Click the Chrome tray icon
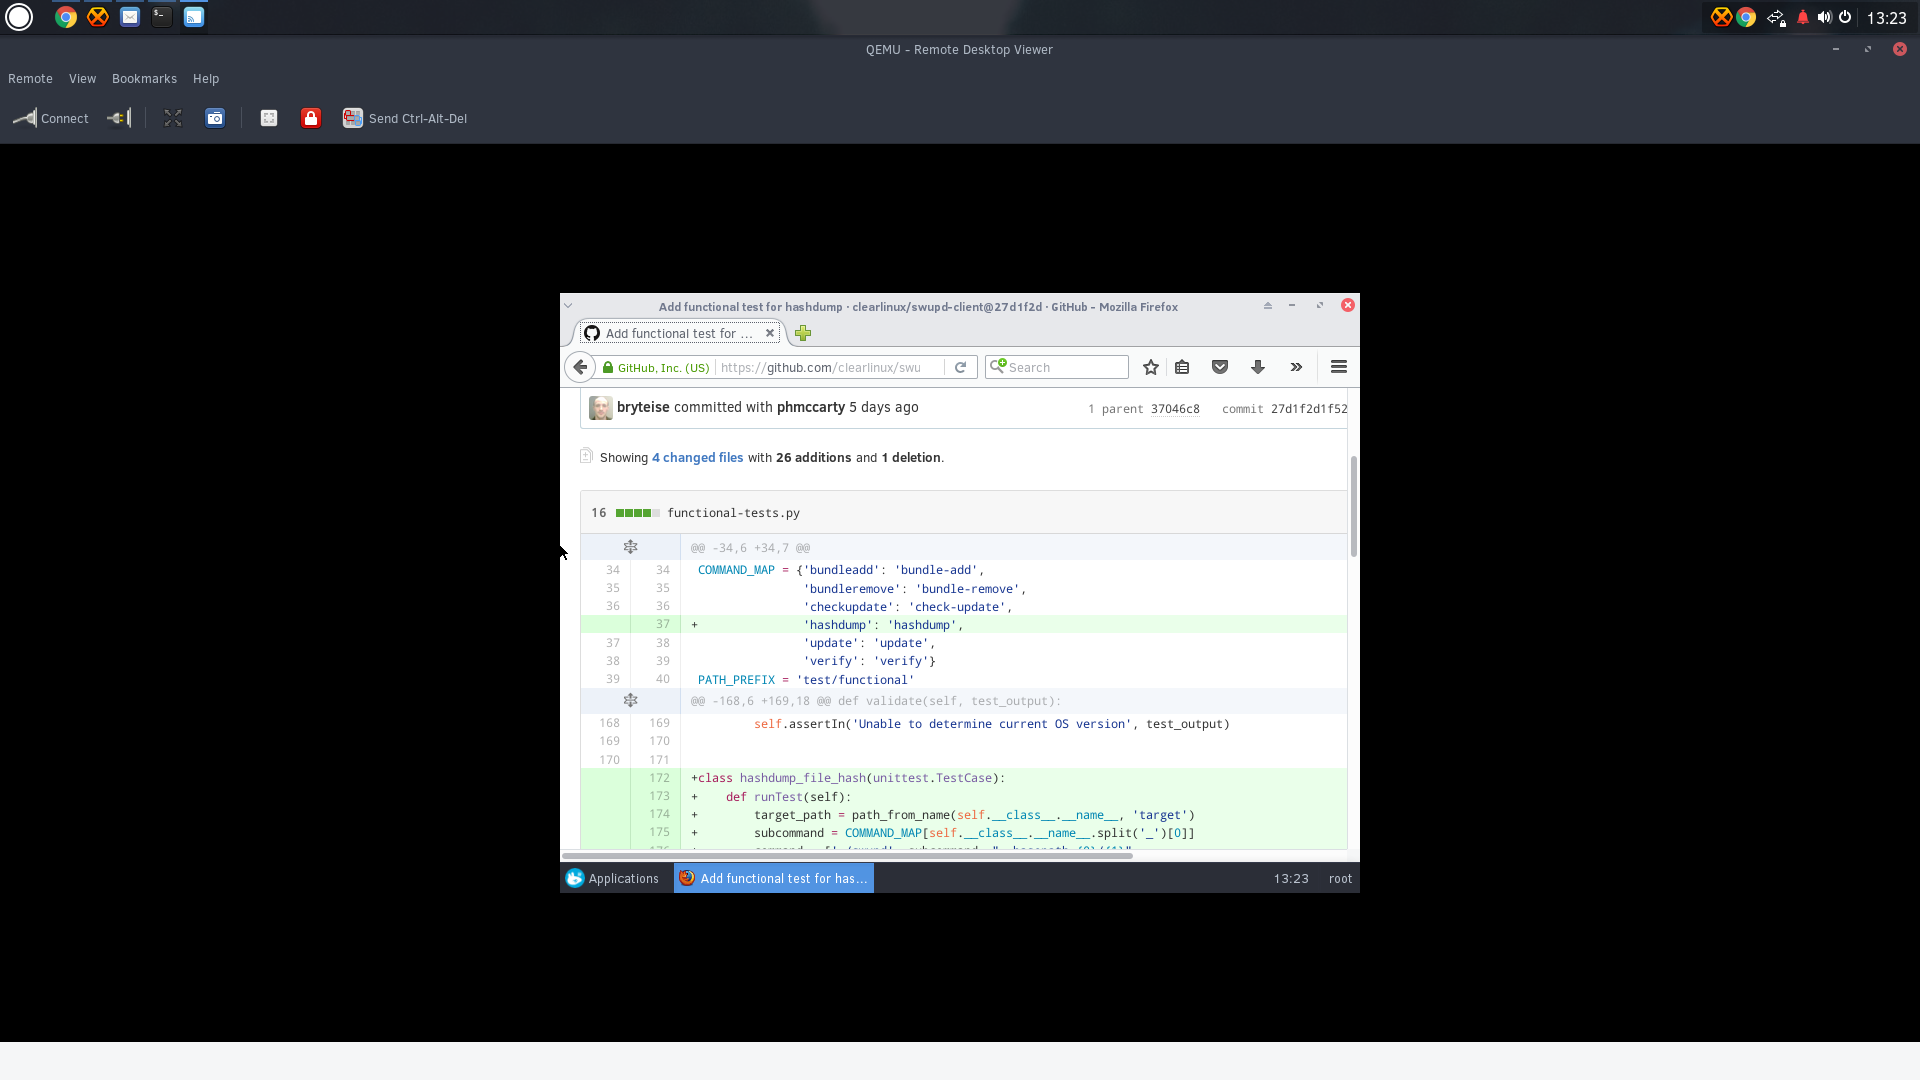This screenshot has width=1920, height=1080. click(x=1746, y=17)
